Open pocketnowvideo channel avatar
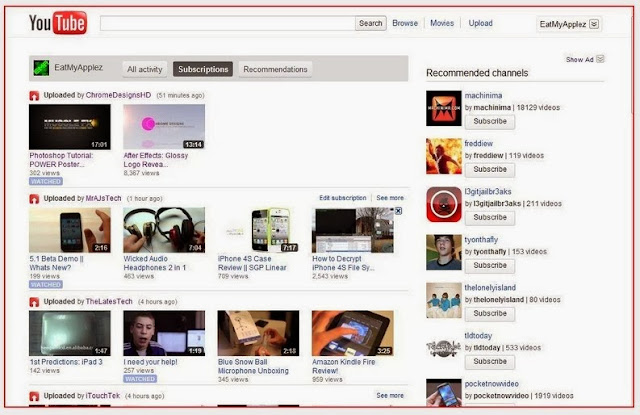This screenshot has height=415, width=640. pyautogui.click(x=444, y=393)
